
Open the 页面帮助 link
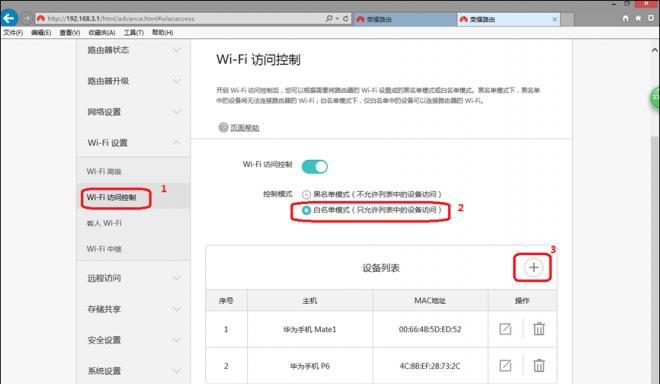click(245, 128)
